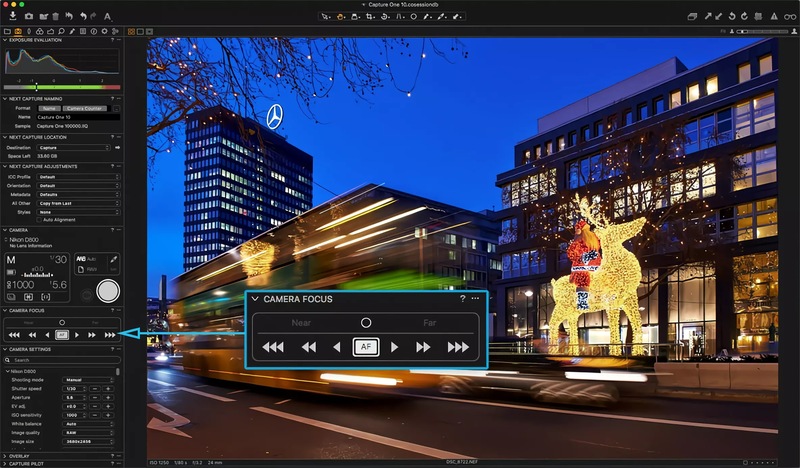800x468 pixels.
Task: Click the trash Delete icon in toolbar
Action: [x=56, y=16]
